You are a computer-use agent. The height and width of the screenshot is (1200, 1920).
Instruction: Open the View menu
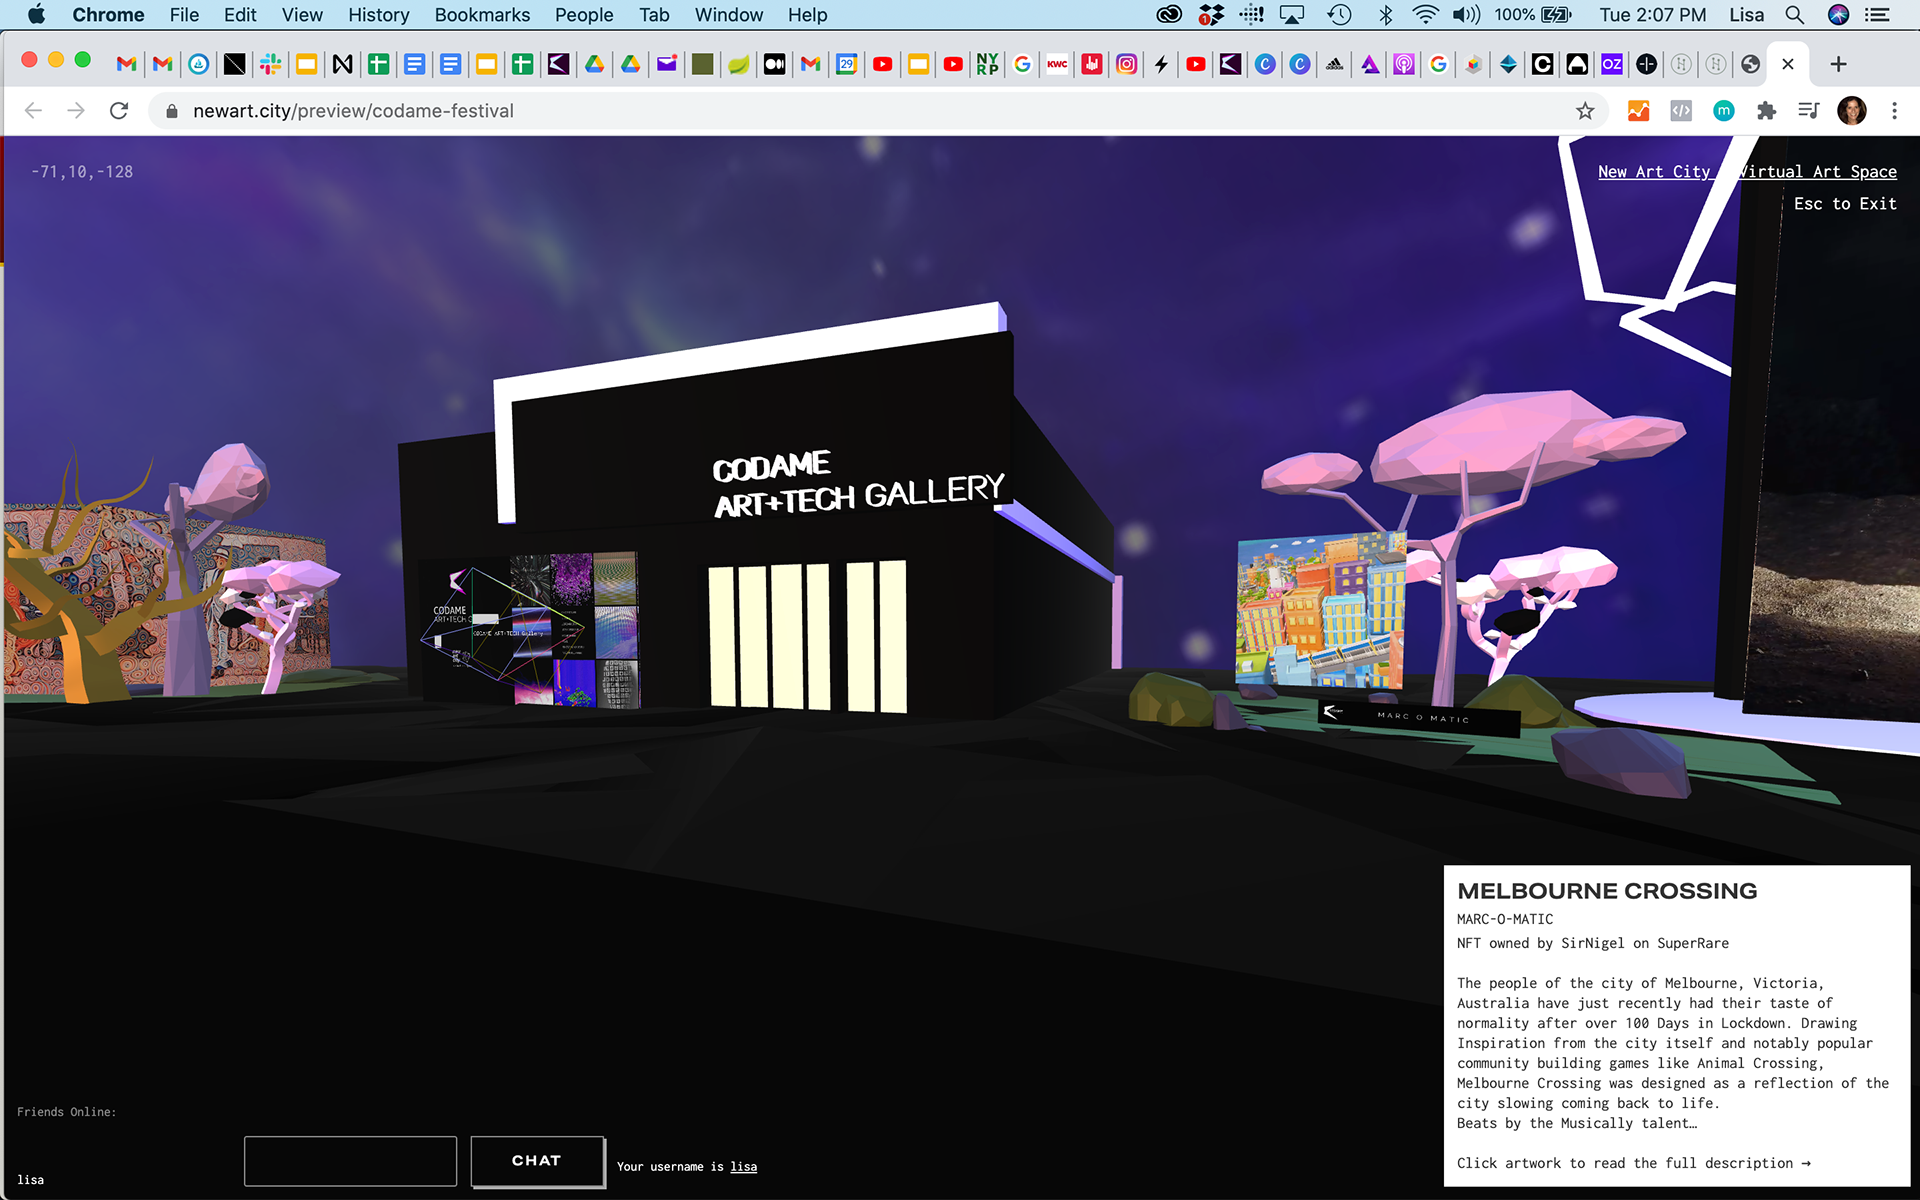pyautogui.click(x=302, y=15)
